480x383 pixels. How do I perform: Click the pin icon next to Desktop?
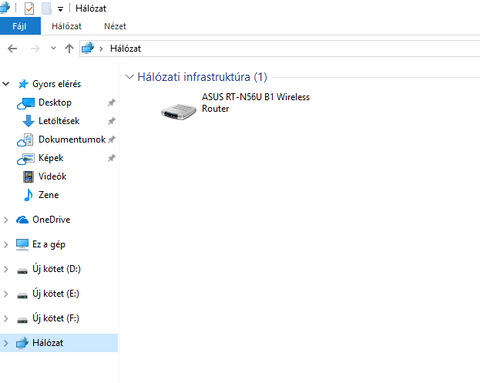click(111, 103)
